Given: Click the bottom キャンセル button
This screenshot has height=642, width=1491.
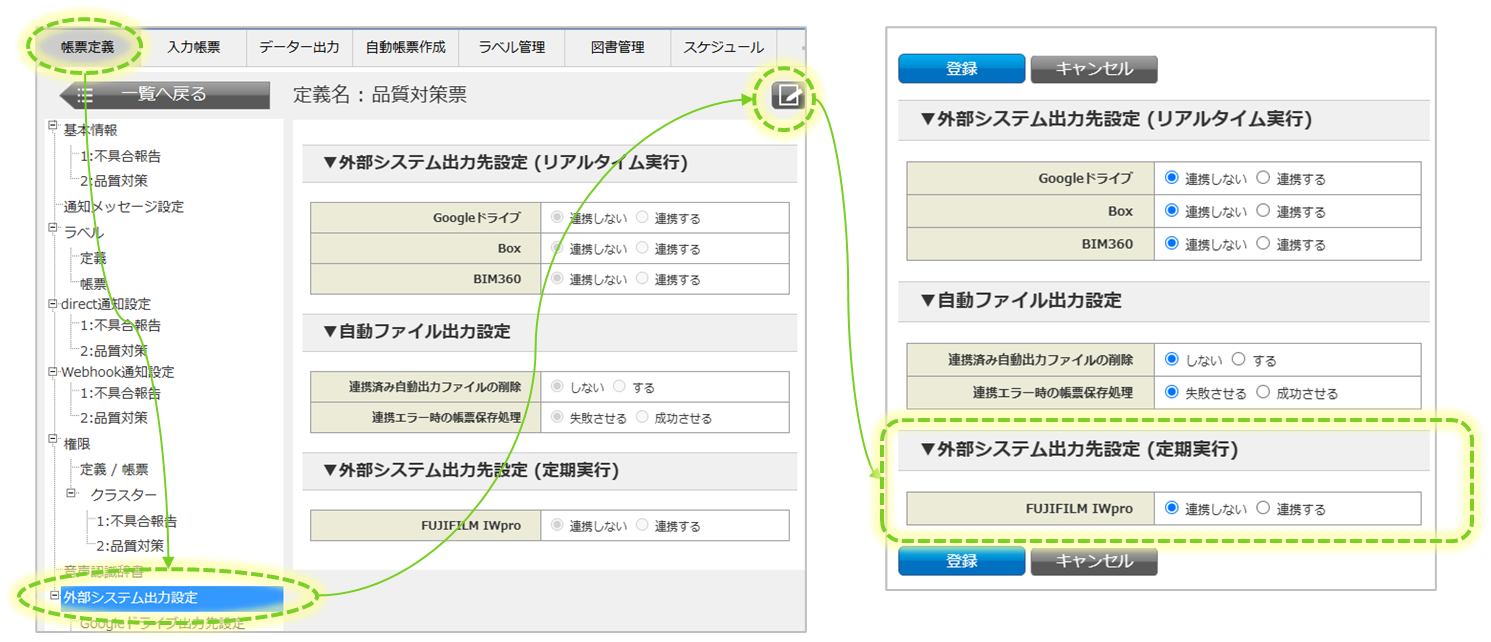Looking at the screenshot, I should [x=1094, y=561].
